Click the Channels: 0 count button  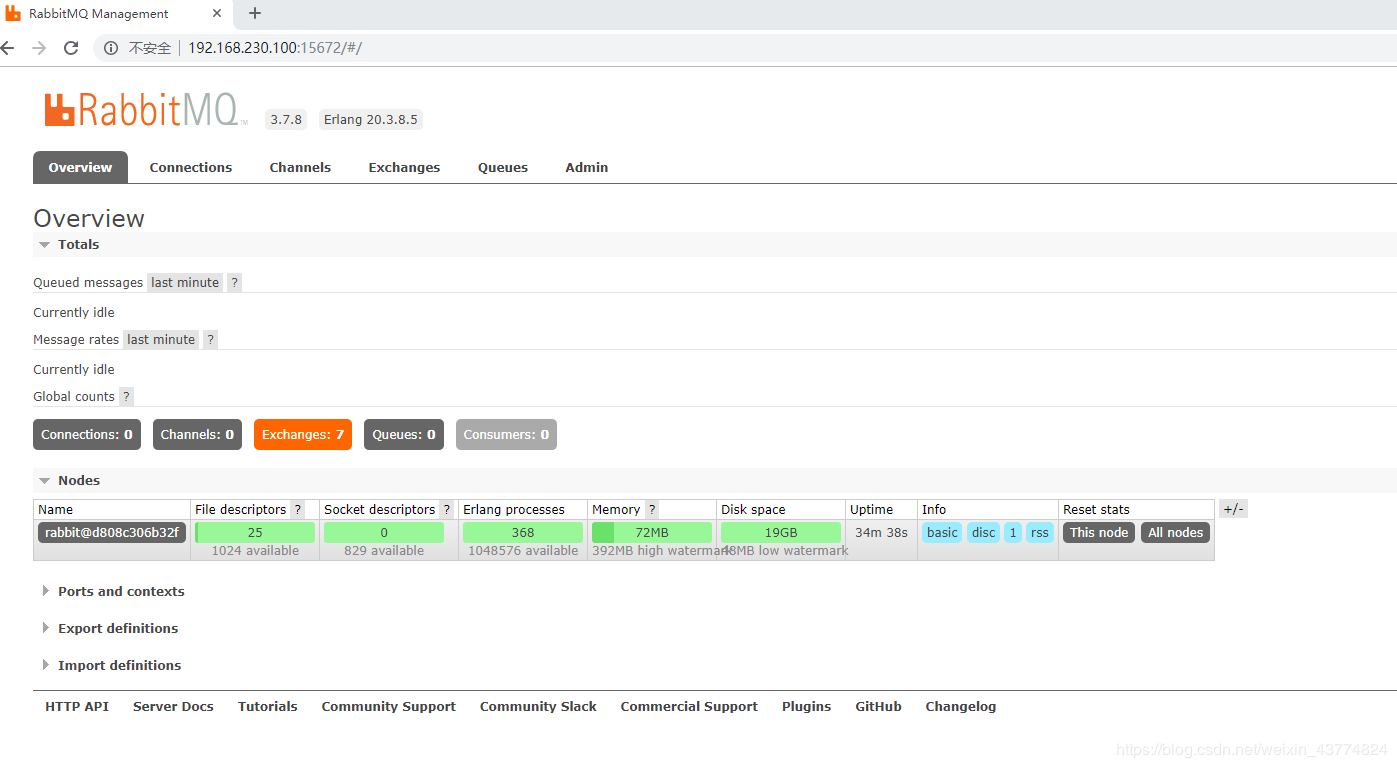[197, 435]
